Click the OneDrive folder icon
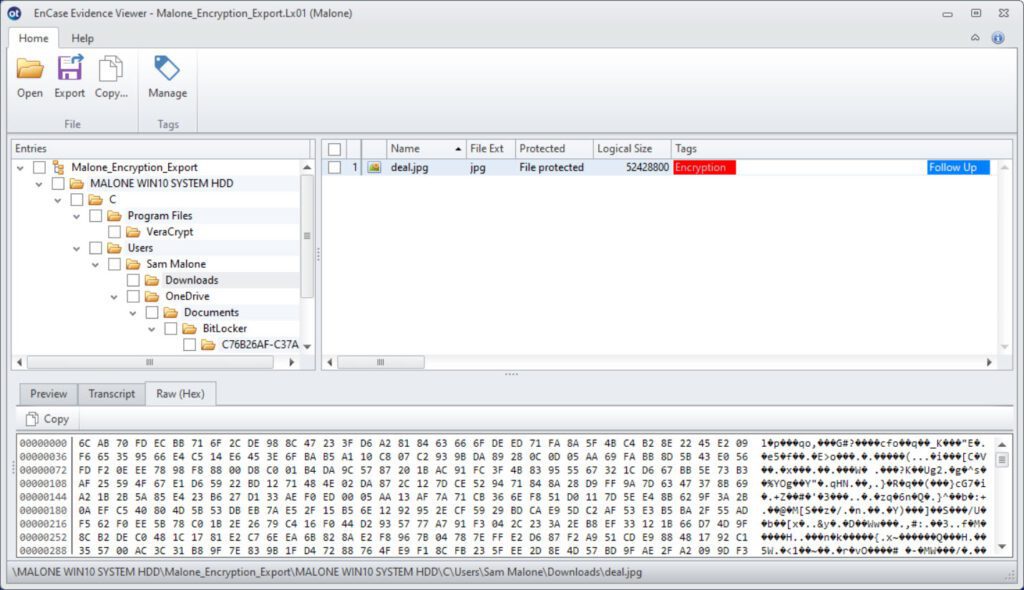 (152, 297)
